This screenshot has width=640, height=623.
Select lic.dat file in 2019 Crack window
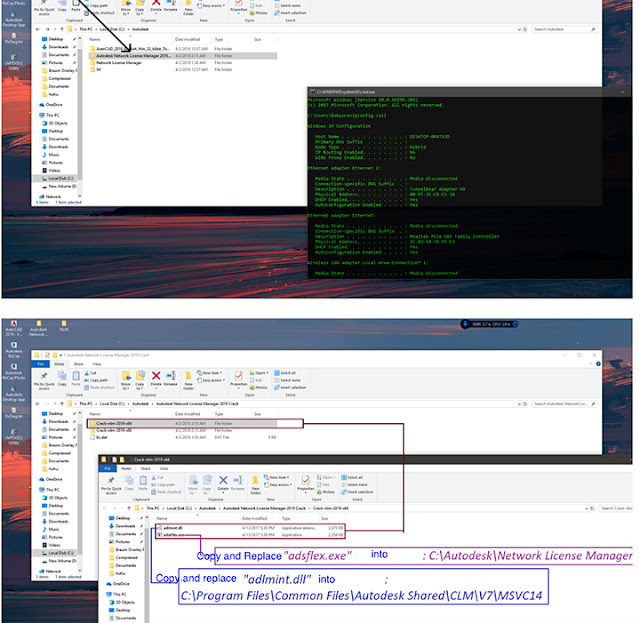pyautogui.click(x=182, y=437)
